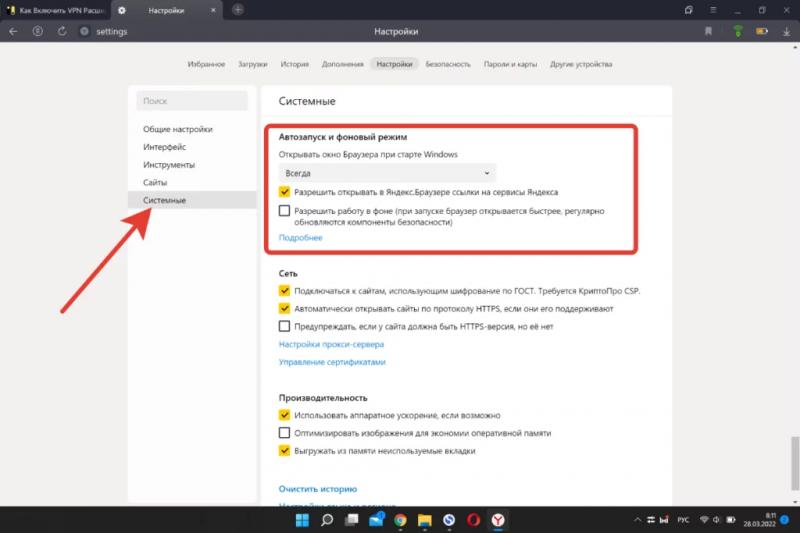800x533 pixels.
Task: Click the bookmark icon in the toolbar
Action: pyautogui.click(x=708, y=31)
